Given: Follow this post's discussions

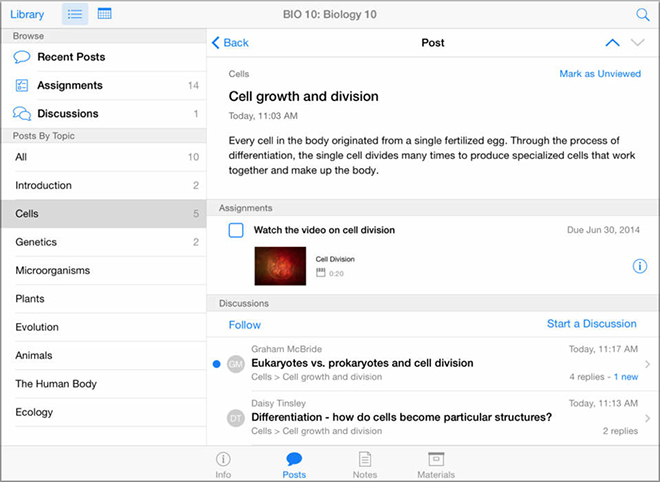Looking at the screenshot, I should click(245, 325).
